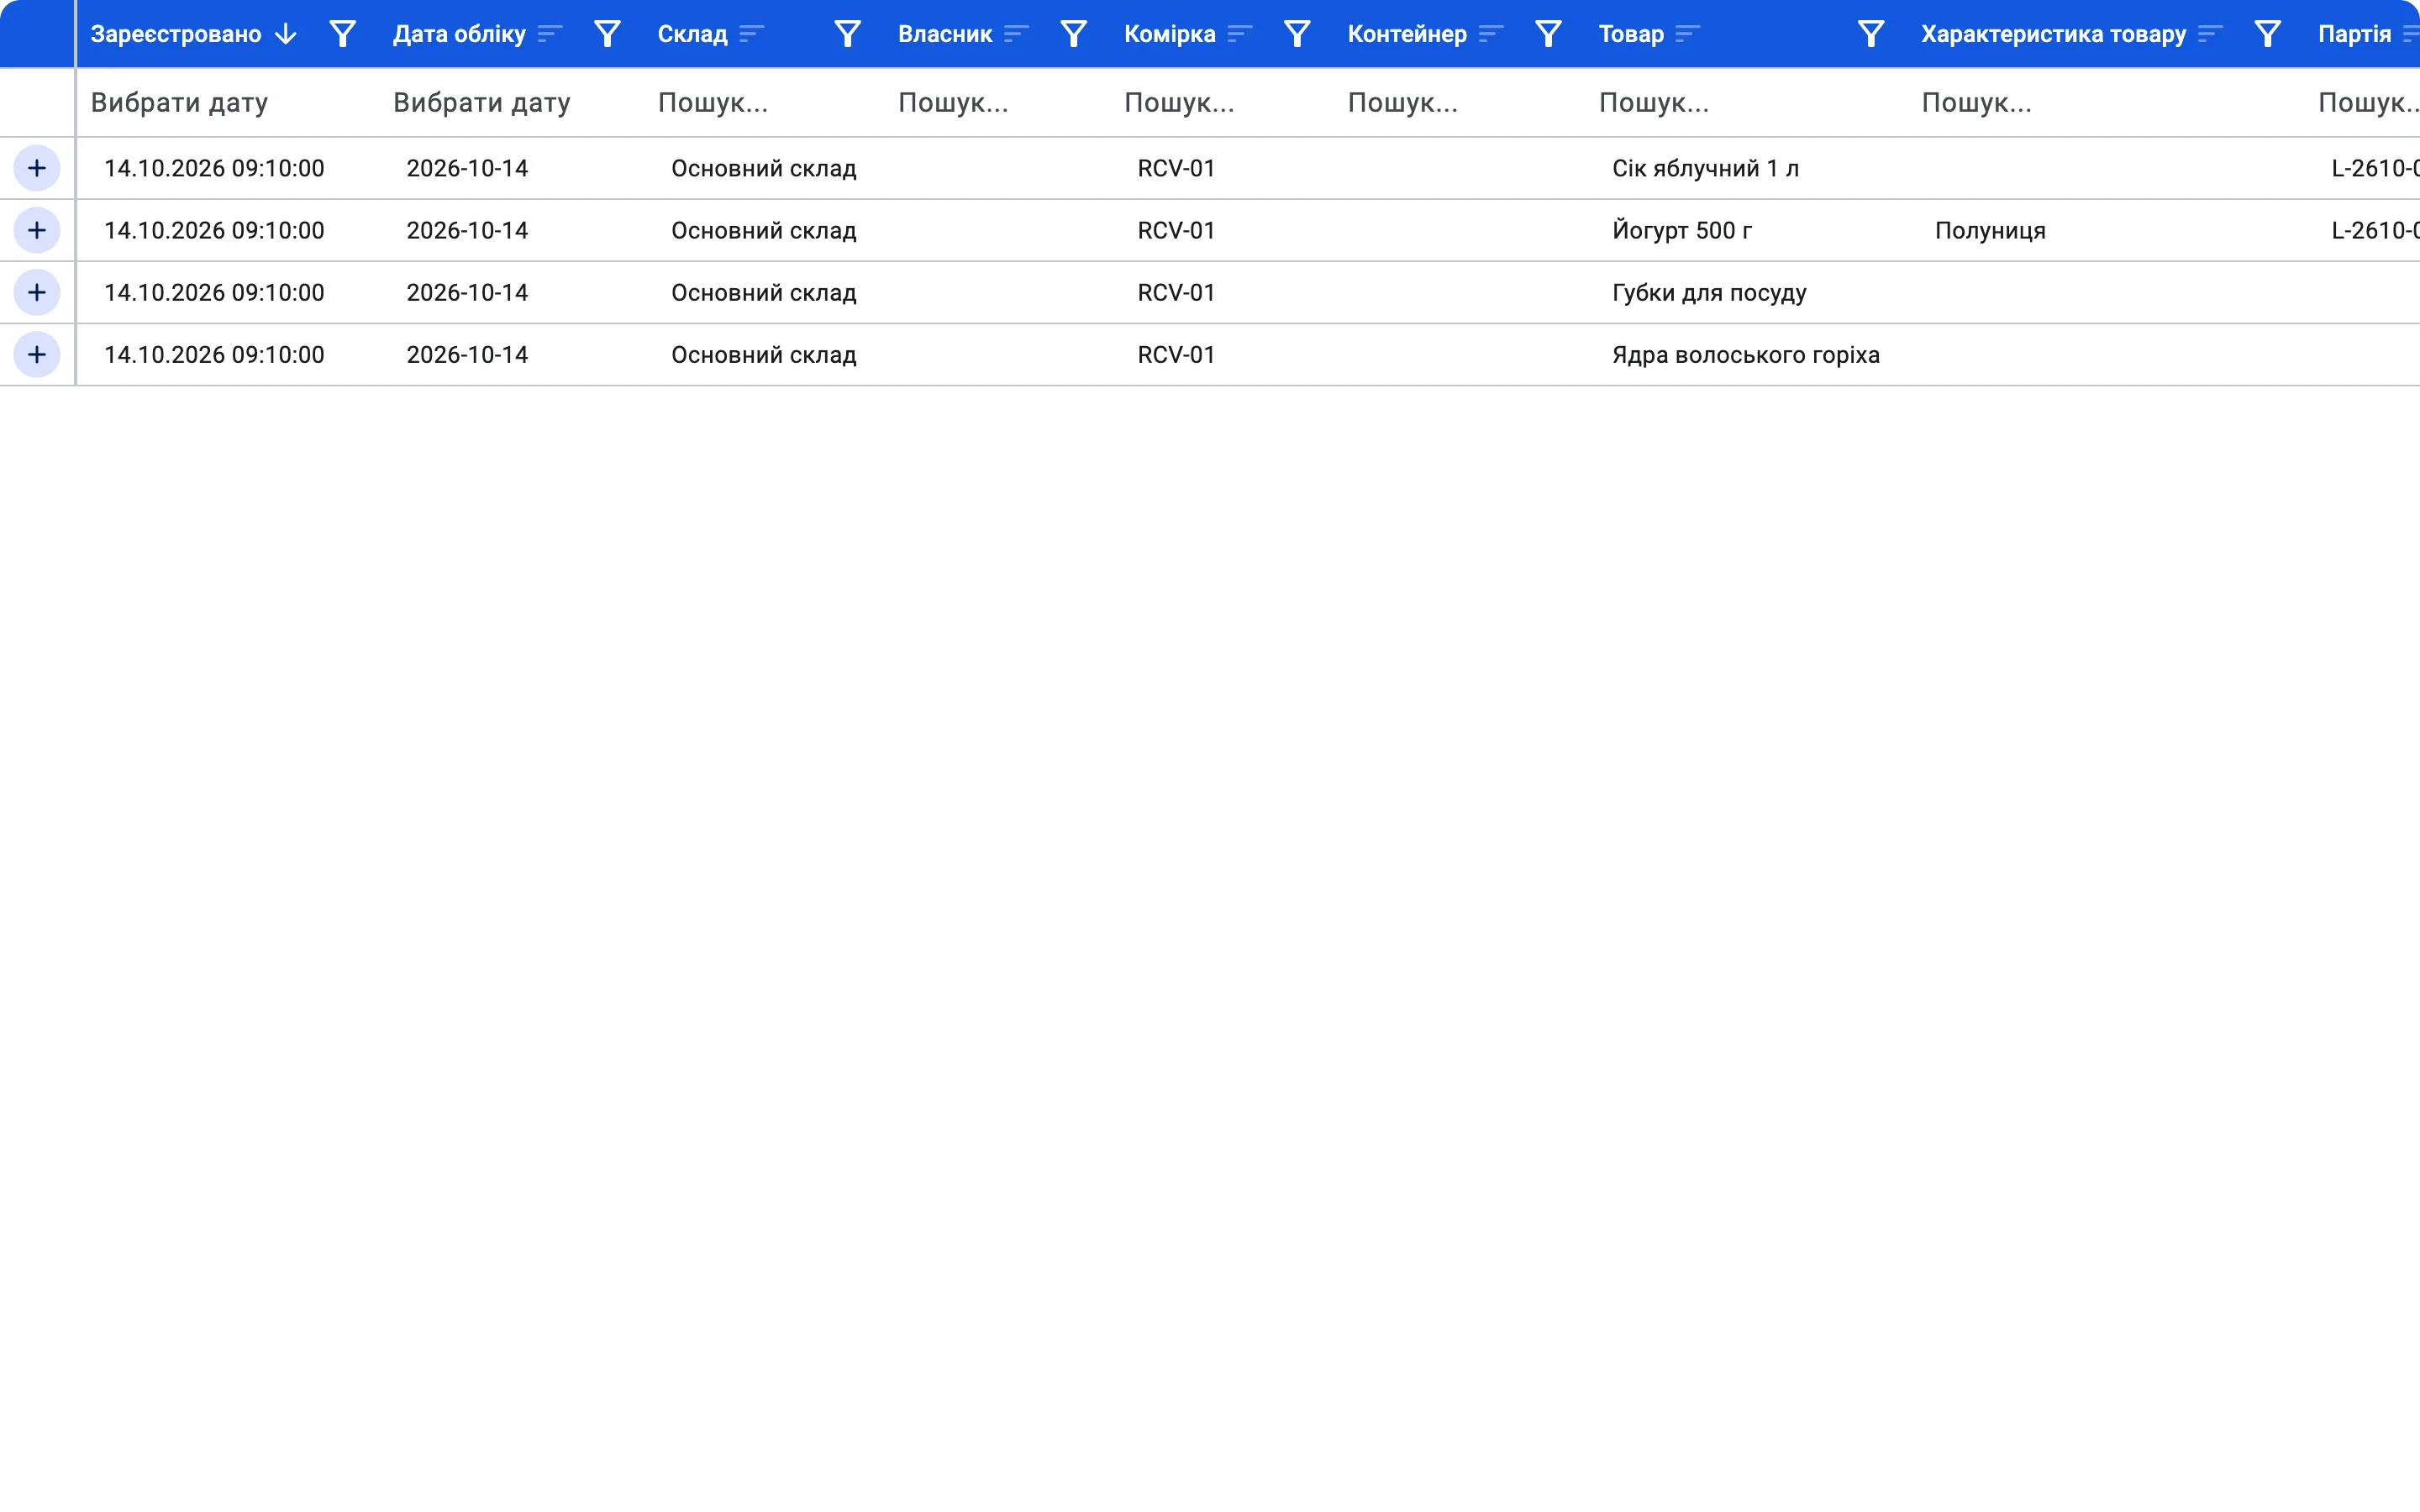Select cell 'Ядра волоського горіха'
The height and width of the screenshot is (1512, 2420).
(x=1745, y=355)
